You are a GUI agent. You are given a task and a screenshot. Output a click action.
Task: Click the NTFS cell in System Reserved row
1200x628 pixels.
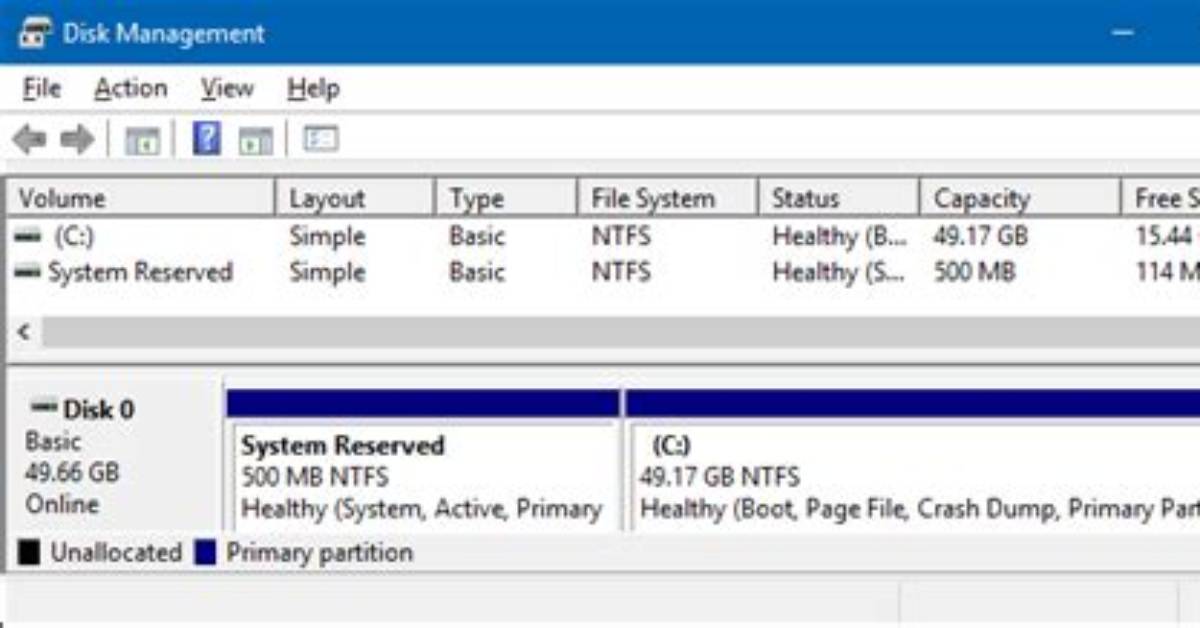[x=621, y=272]
